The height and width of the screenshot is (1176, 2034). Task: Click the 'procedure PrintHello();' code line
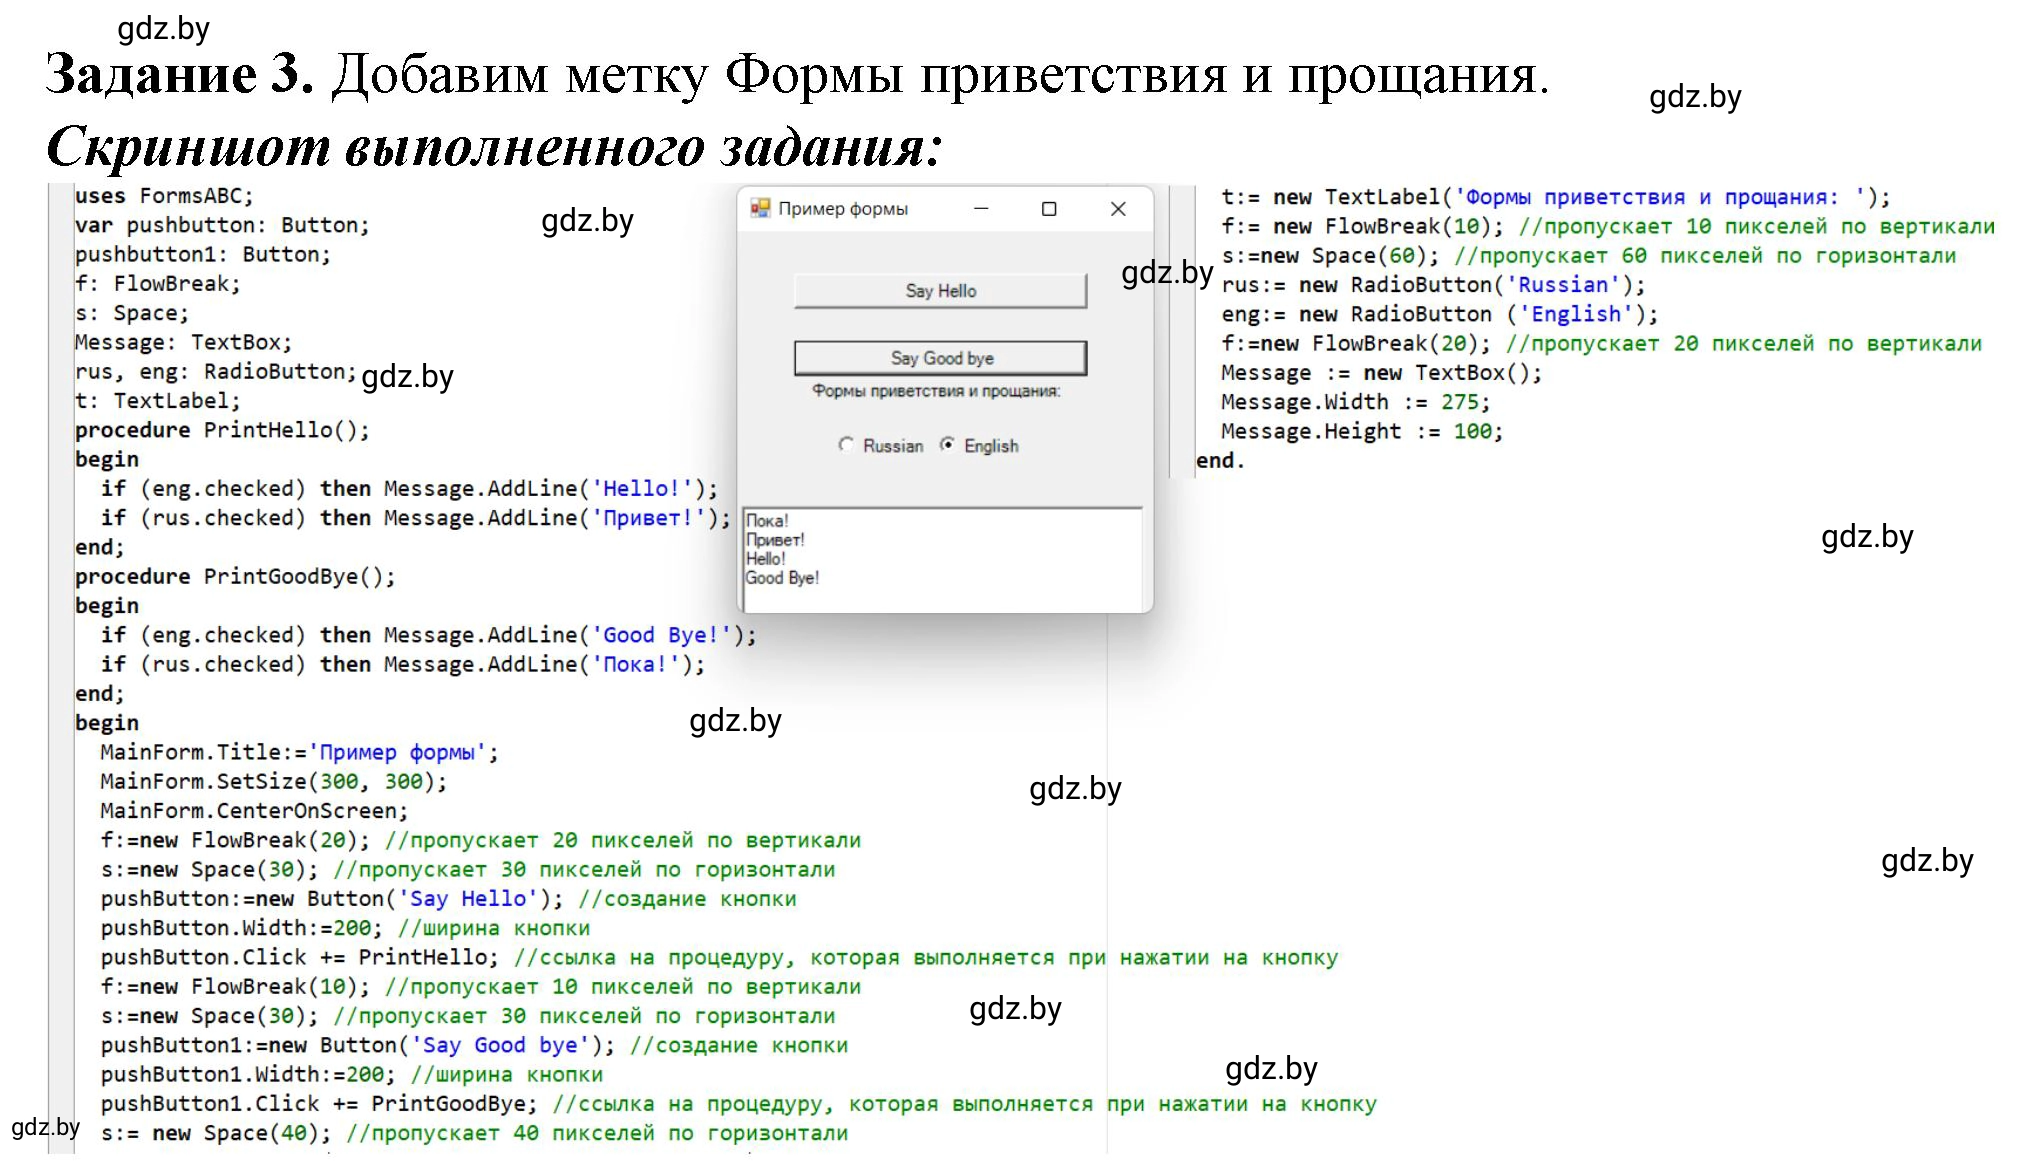click(222, 430)
